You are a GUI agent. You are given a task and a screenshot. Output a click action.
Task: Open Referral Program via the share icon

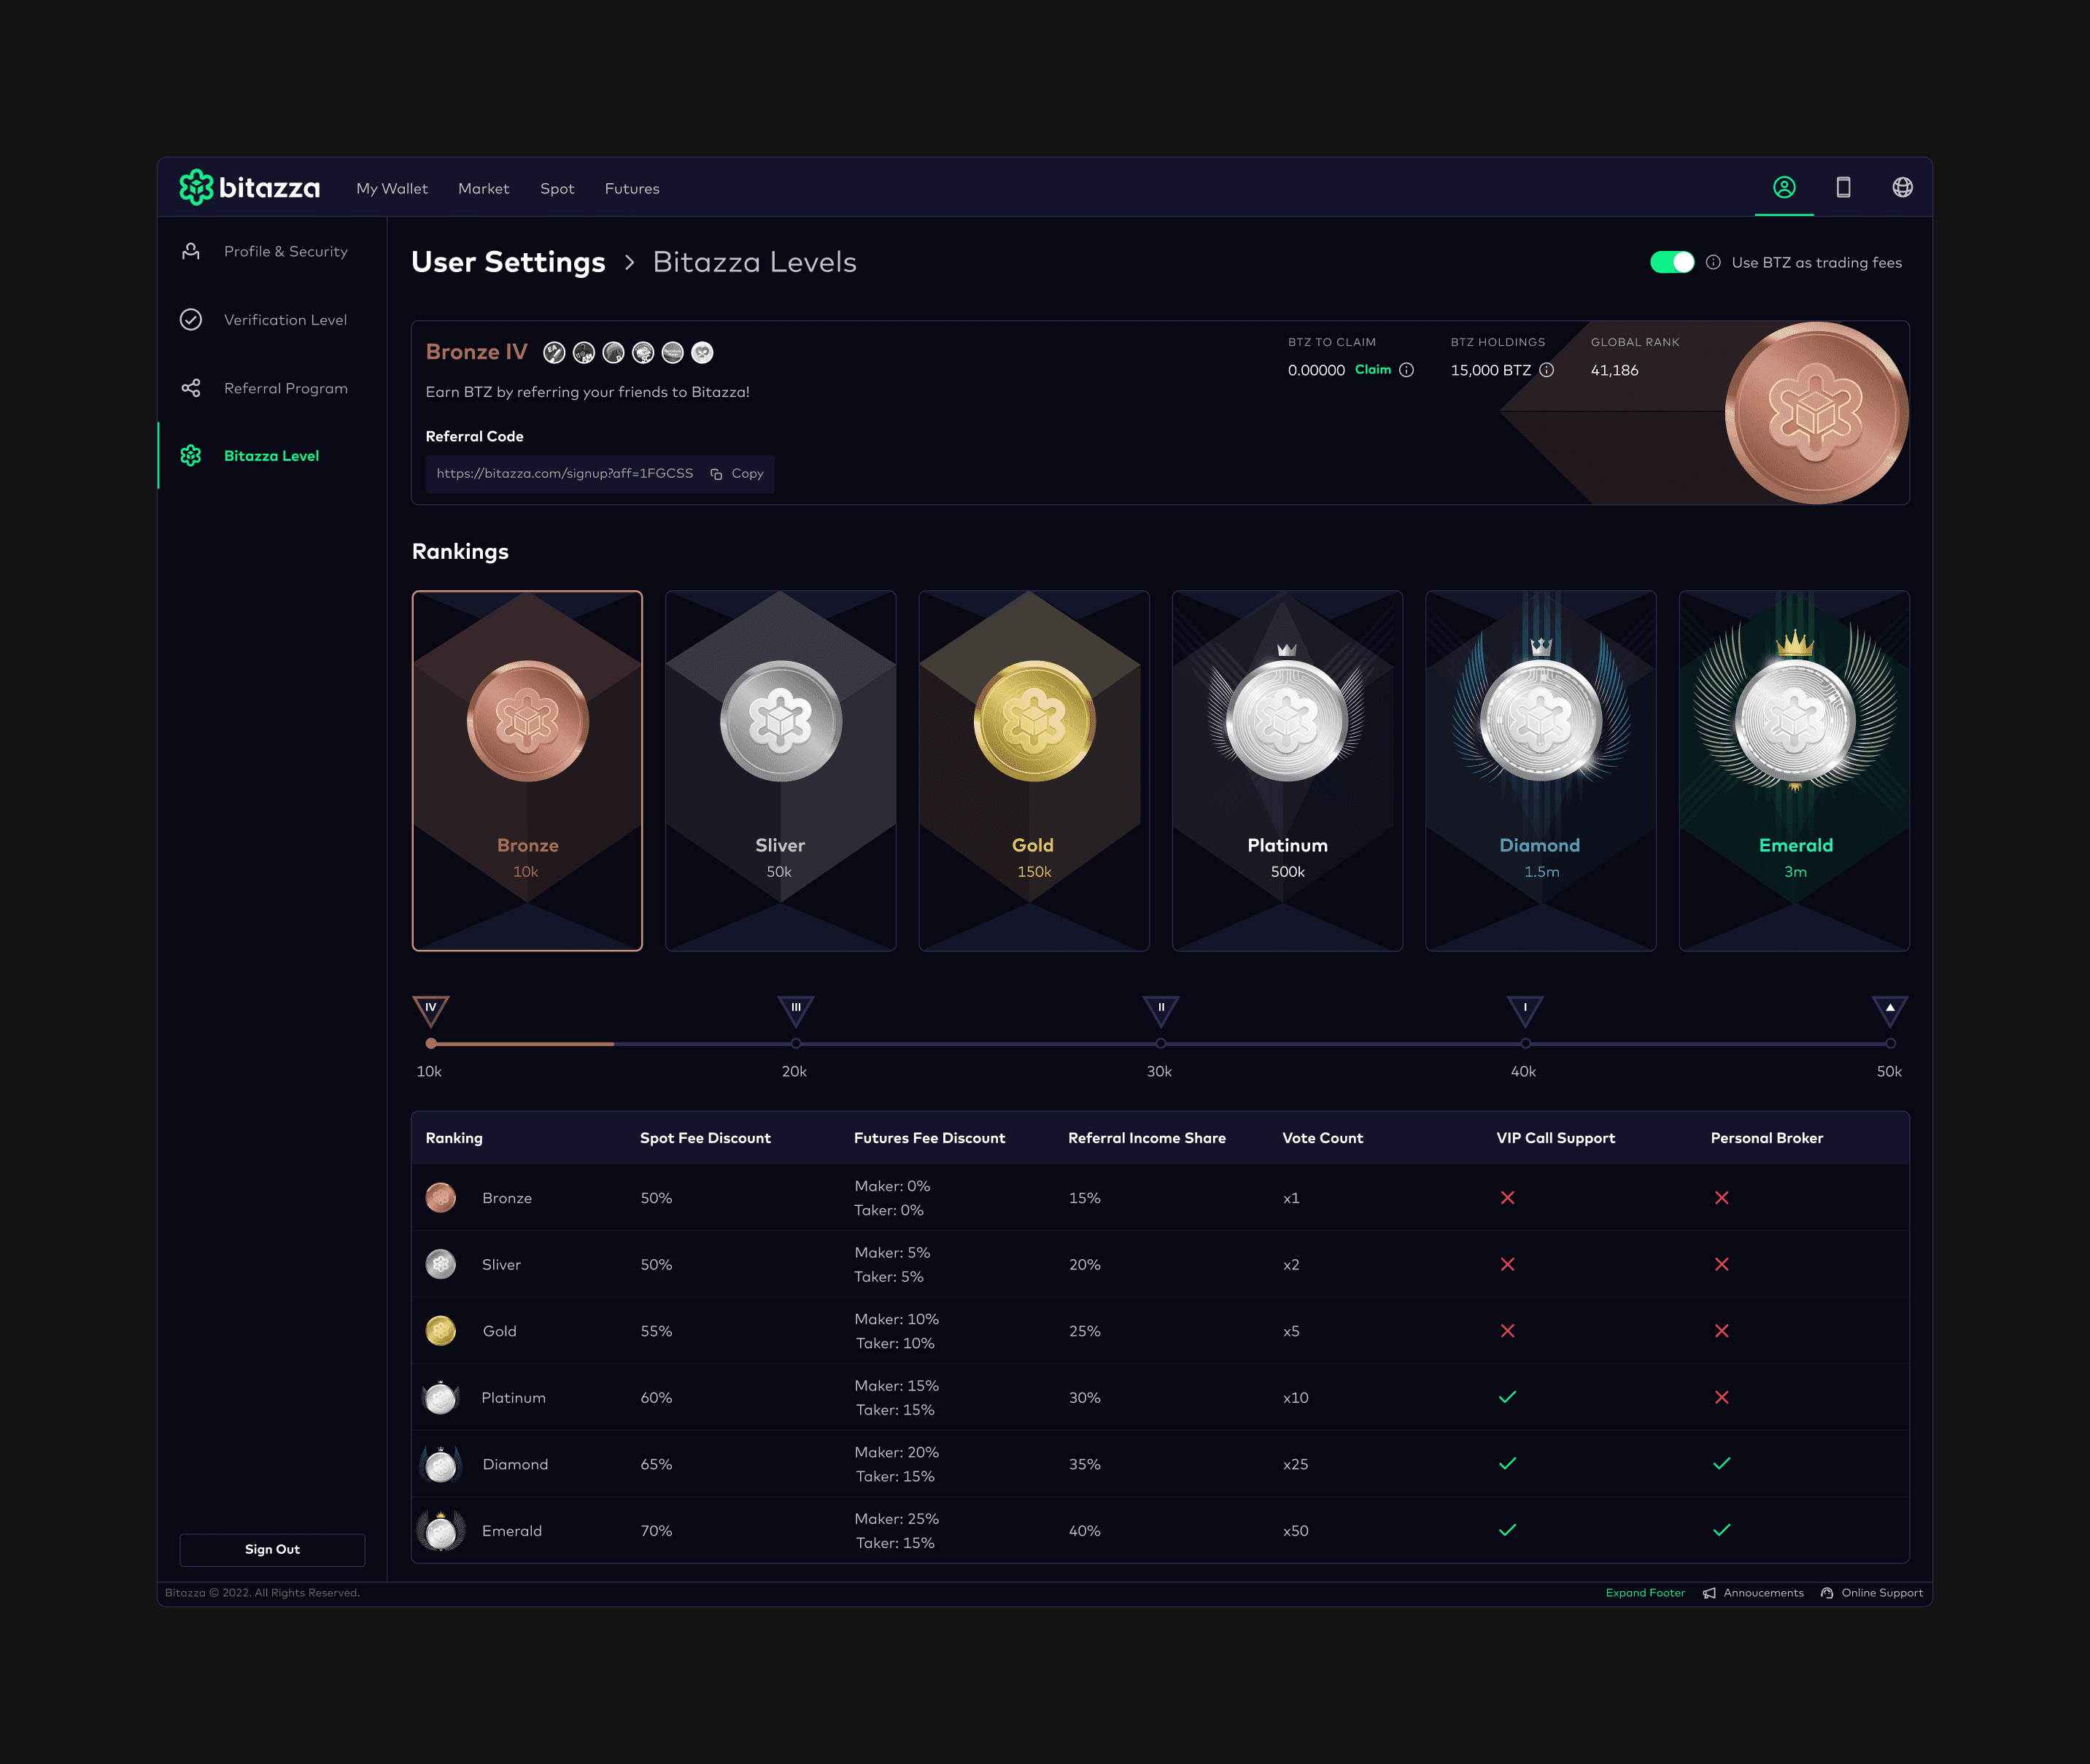coord(190,388)
